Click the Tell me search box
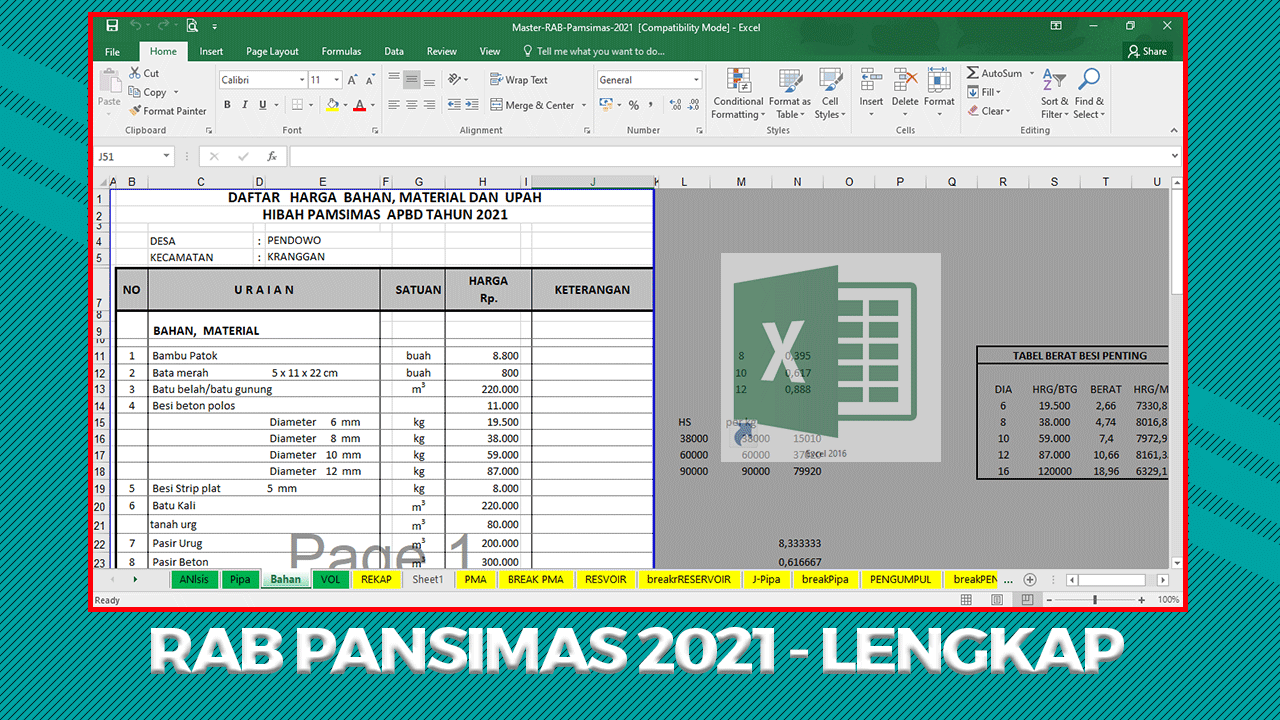Image resolution: width=1280 pixels, height=720 pixels. click(600, 51)
